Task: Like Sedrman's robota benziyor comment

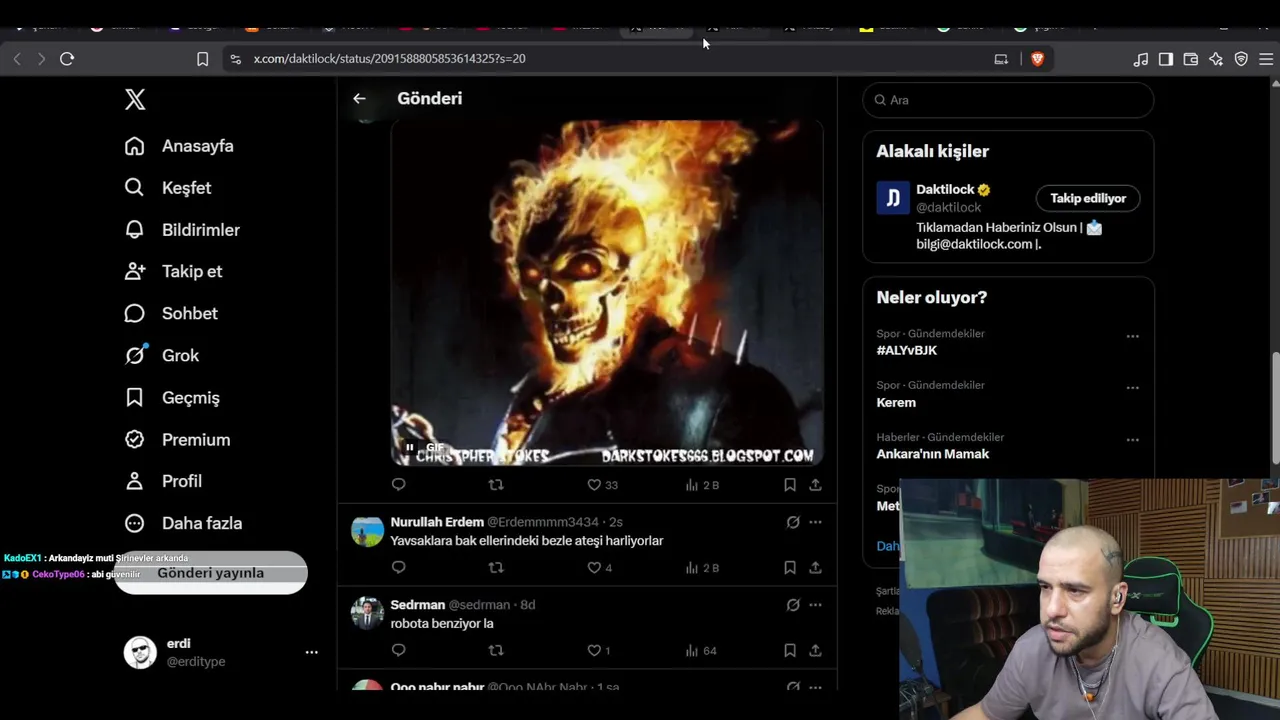Action: pos(599,651)
